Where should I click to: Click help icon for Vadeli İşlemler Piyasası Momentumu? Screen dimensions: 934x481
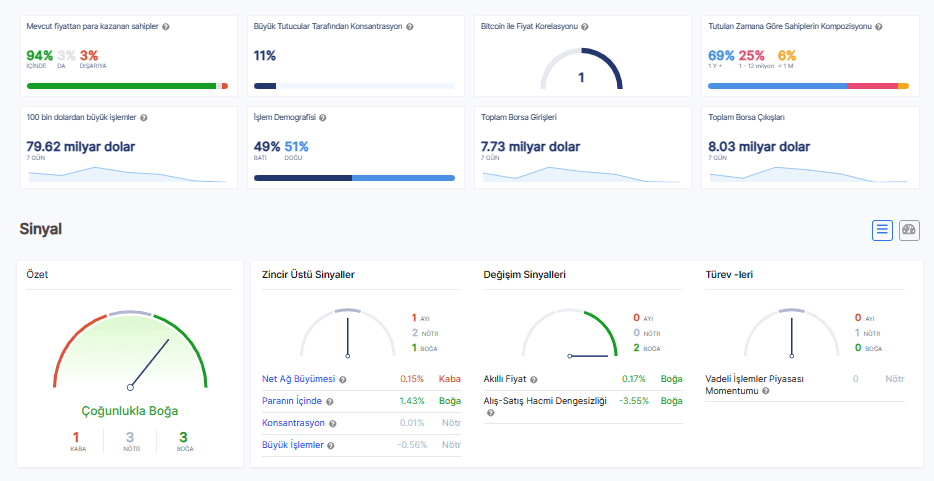(x=766, y=391)
